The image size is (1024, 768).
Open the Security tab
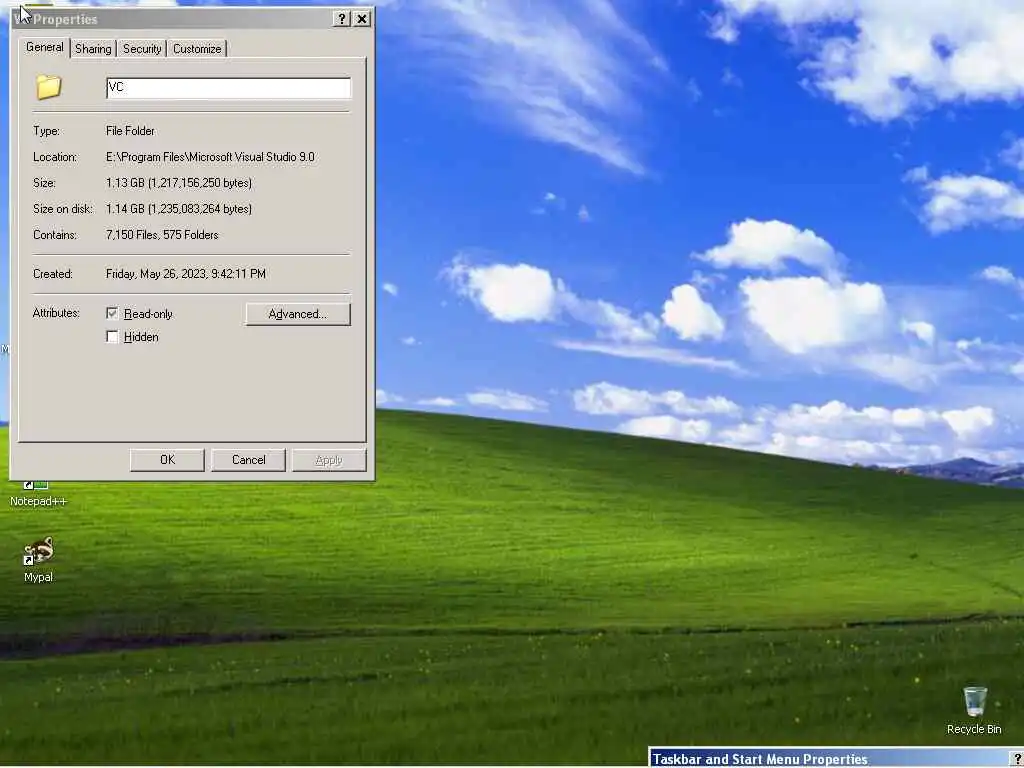[x=142, y=49]
